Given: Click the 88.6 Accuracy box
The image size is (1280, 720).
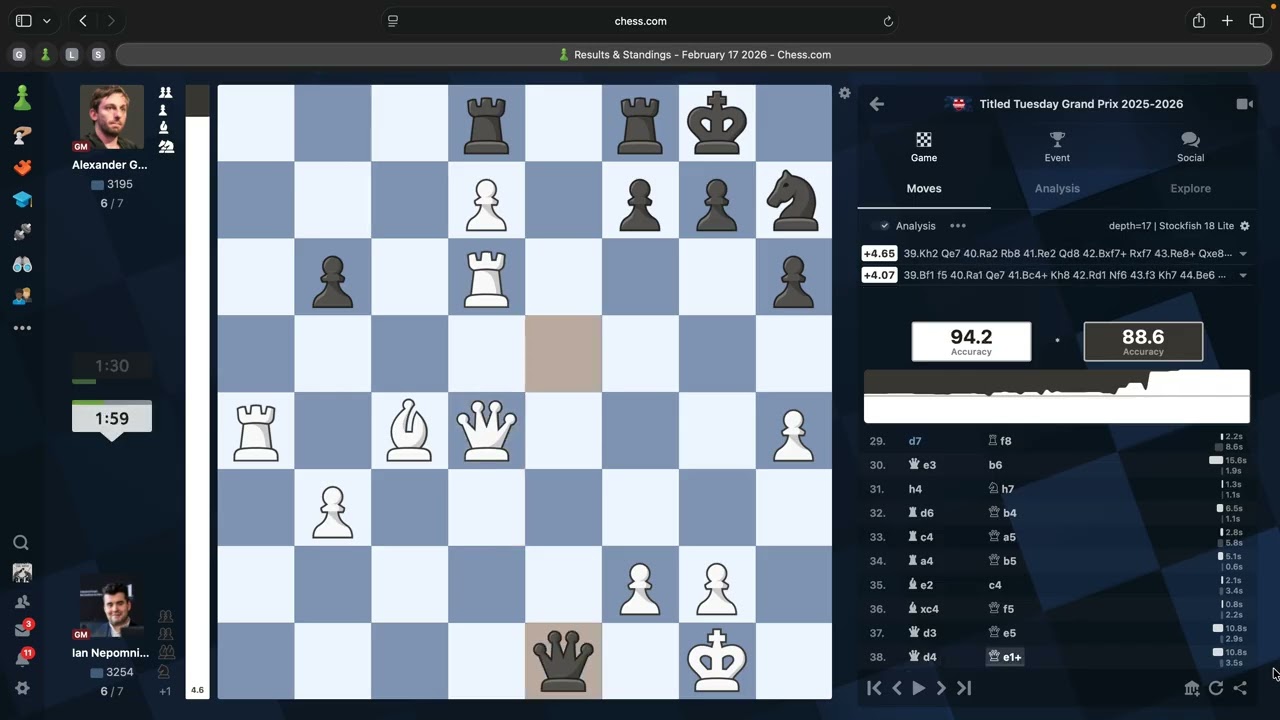Looking at the screenshot, I should tap(1143, 341).
